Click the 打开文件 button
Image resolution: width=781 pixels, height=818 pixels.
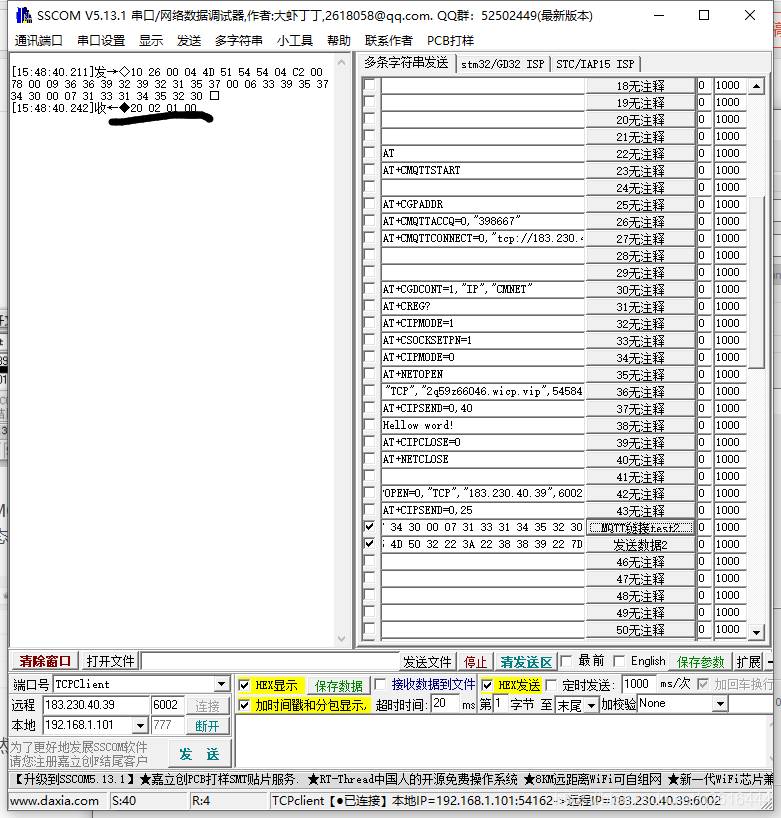[x=110, y=661]
